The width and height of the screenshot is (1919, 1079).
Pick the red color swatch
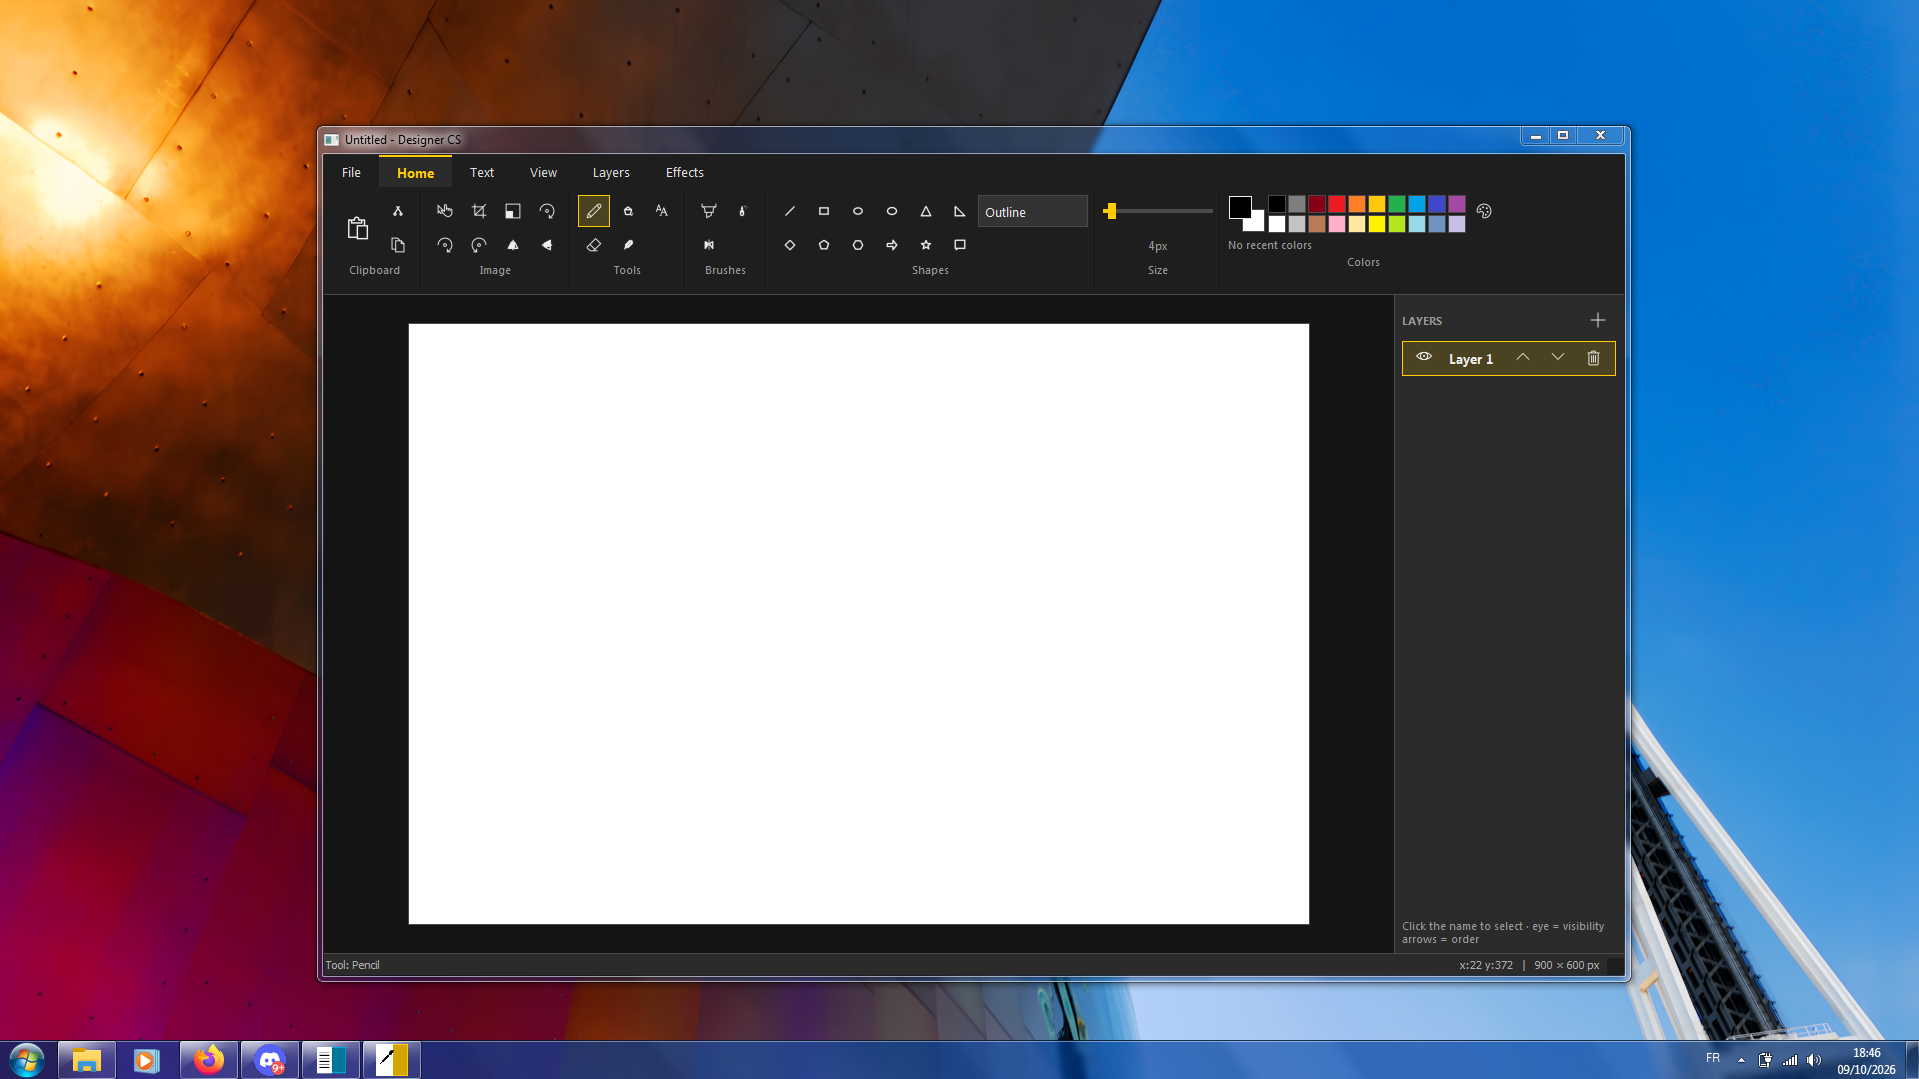1337,203
